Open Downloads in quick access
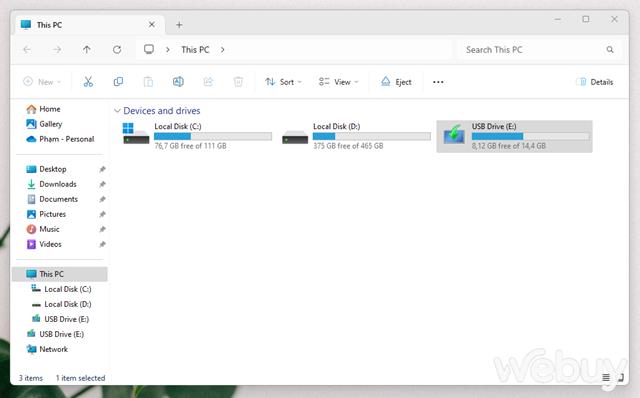Screen dimensions: 640x398 pos(51,184)
